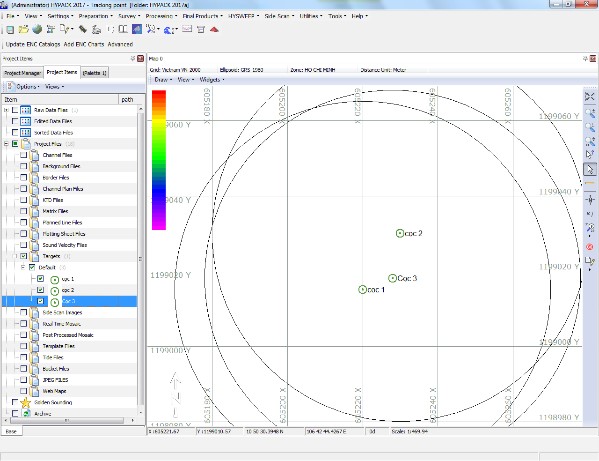The width and height of the screenshot is (599, 461).
Task: Select the highlighted default pointer cursor tool
Action: (589, 169)
